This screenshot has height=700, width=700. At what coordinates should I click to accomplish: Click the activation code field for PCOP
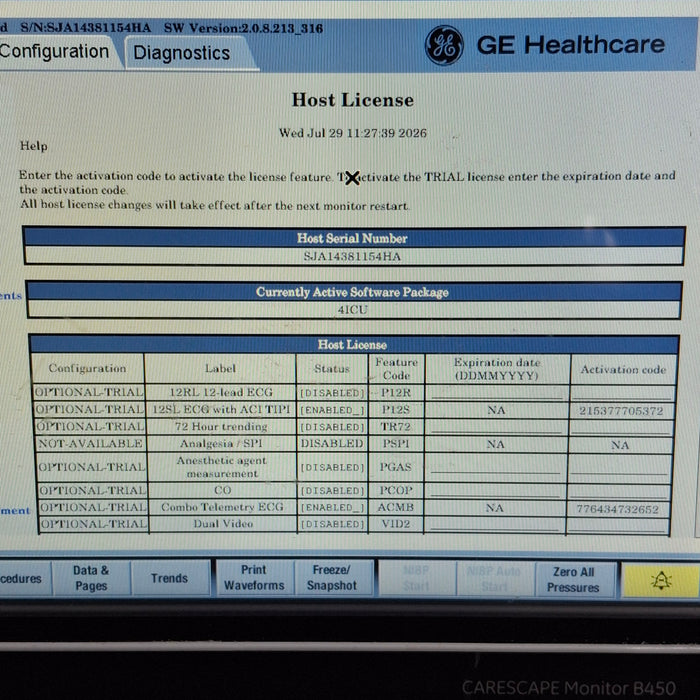[x=618, y=492]
